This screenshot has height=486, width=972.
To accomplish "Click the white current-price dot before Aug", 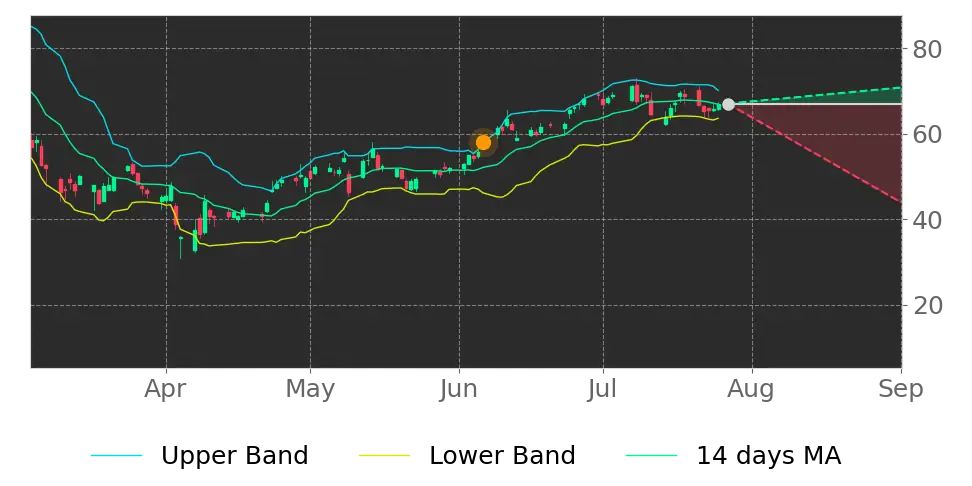I will coord(728,105).
